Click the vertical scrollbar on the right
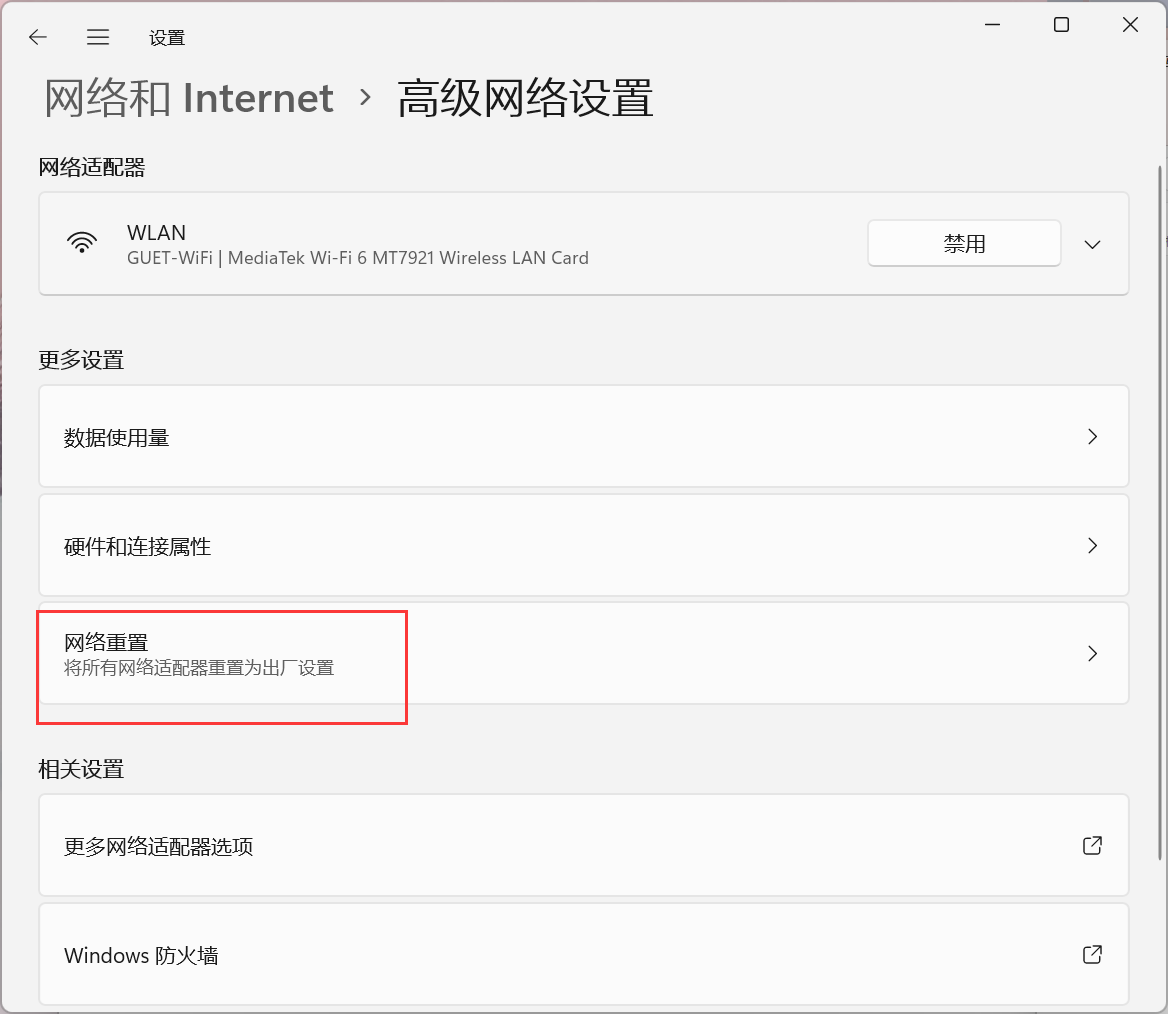The image size is (1168, 1014). pos(1160,513)
